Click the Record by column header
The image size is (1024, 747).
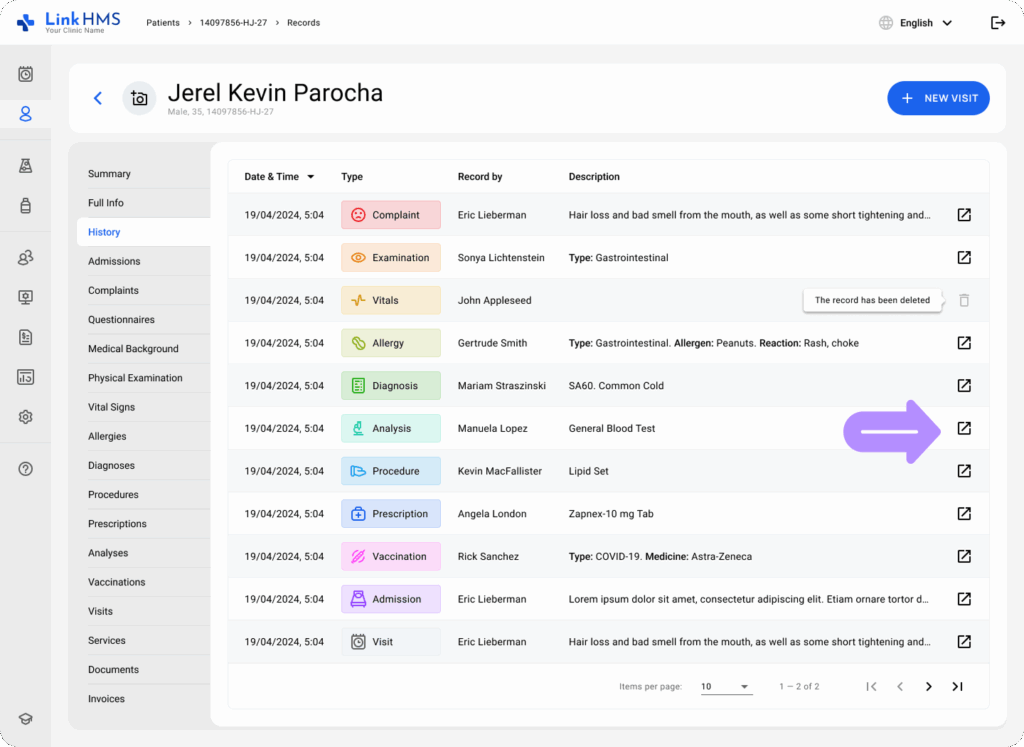[480, 176]
